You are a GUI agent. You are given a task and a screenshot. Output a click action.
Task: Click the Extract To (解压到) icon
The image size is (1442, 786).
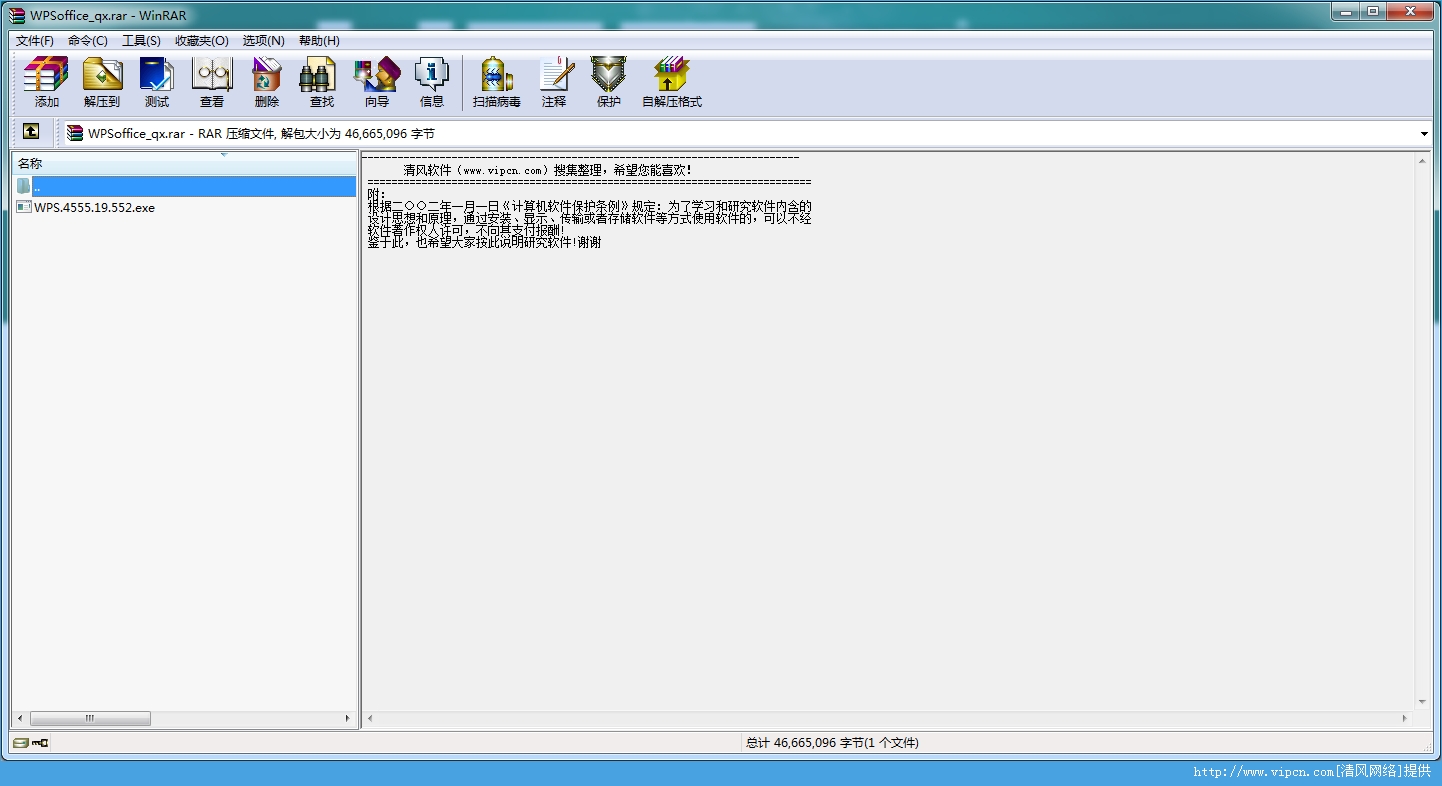pos(102,81)
